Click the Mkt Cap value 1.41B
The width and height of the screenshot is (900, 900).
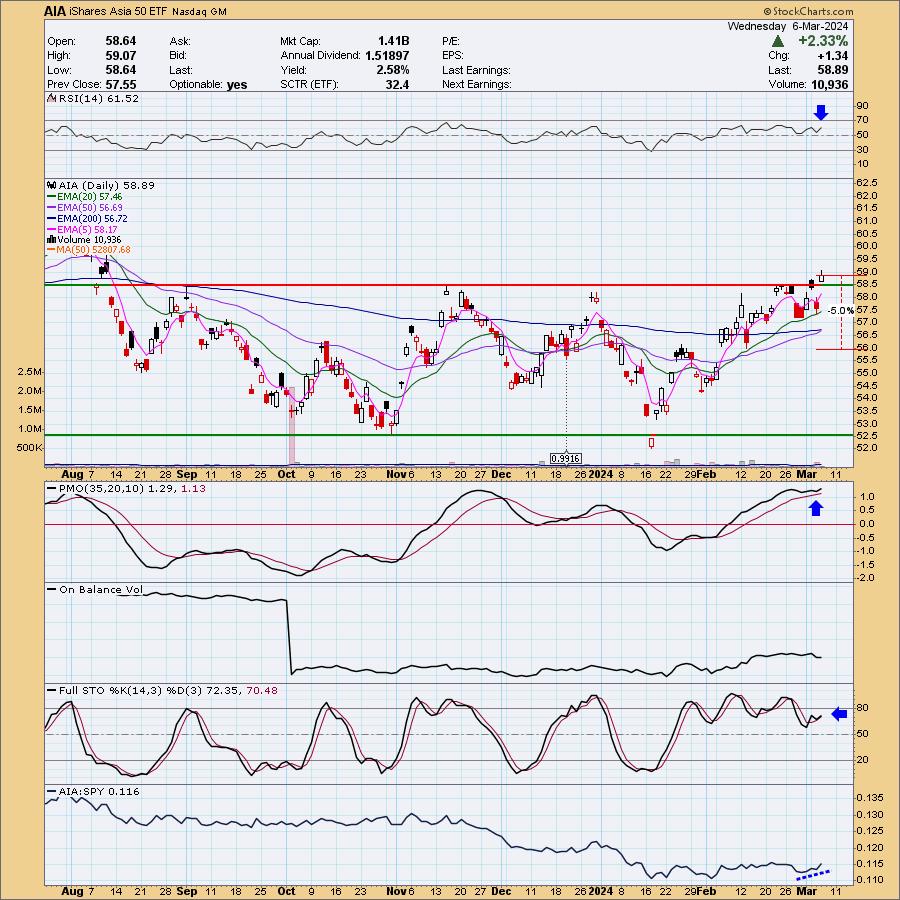click(x=393, y=41)
